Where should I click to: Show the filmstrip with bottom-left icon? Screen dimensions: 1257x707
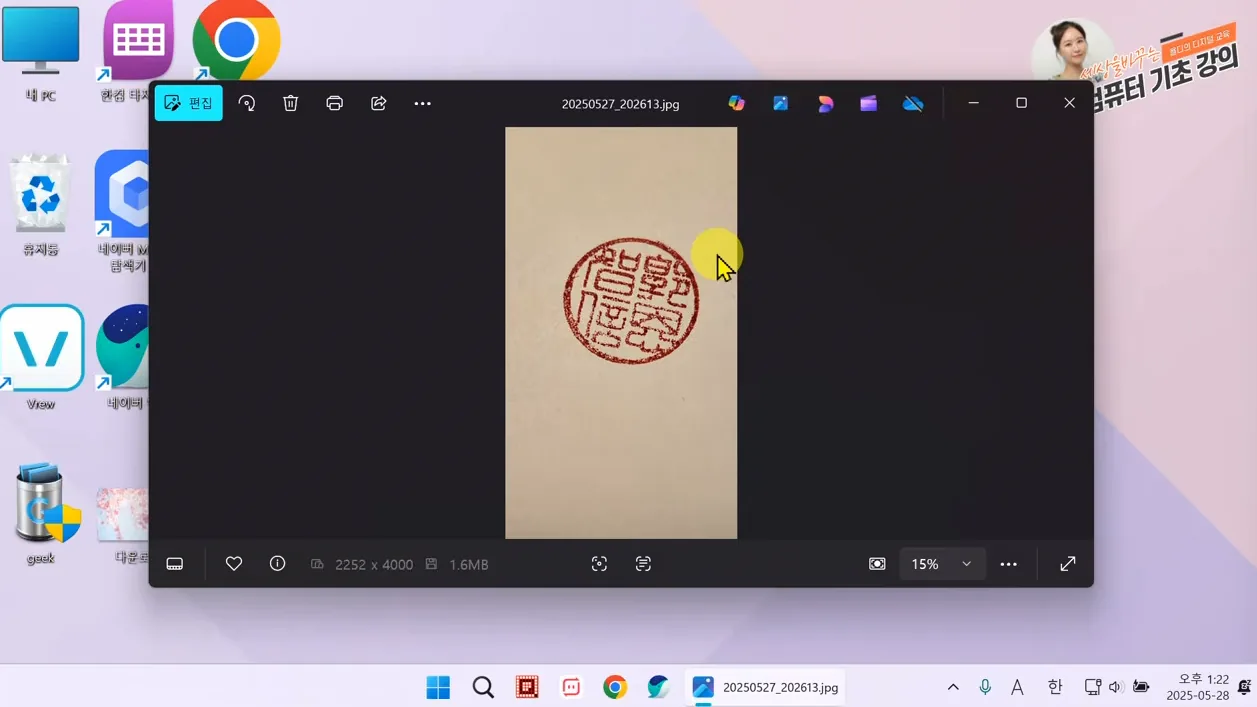175,564
